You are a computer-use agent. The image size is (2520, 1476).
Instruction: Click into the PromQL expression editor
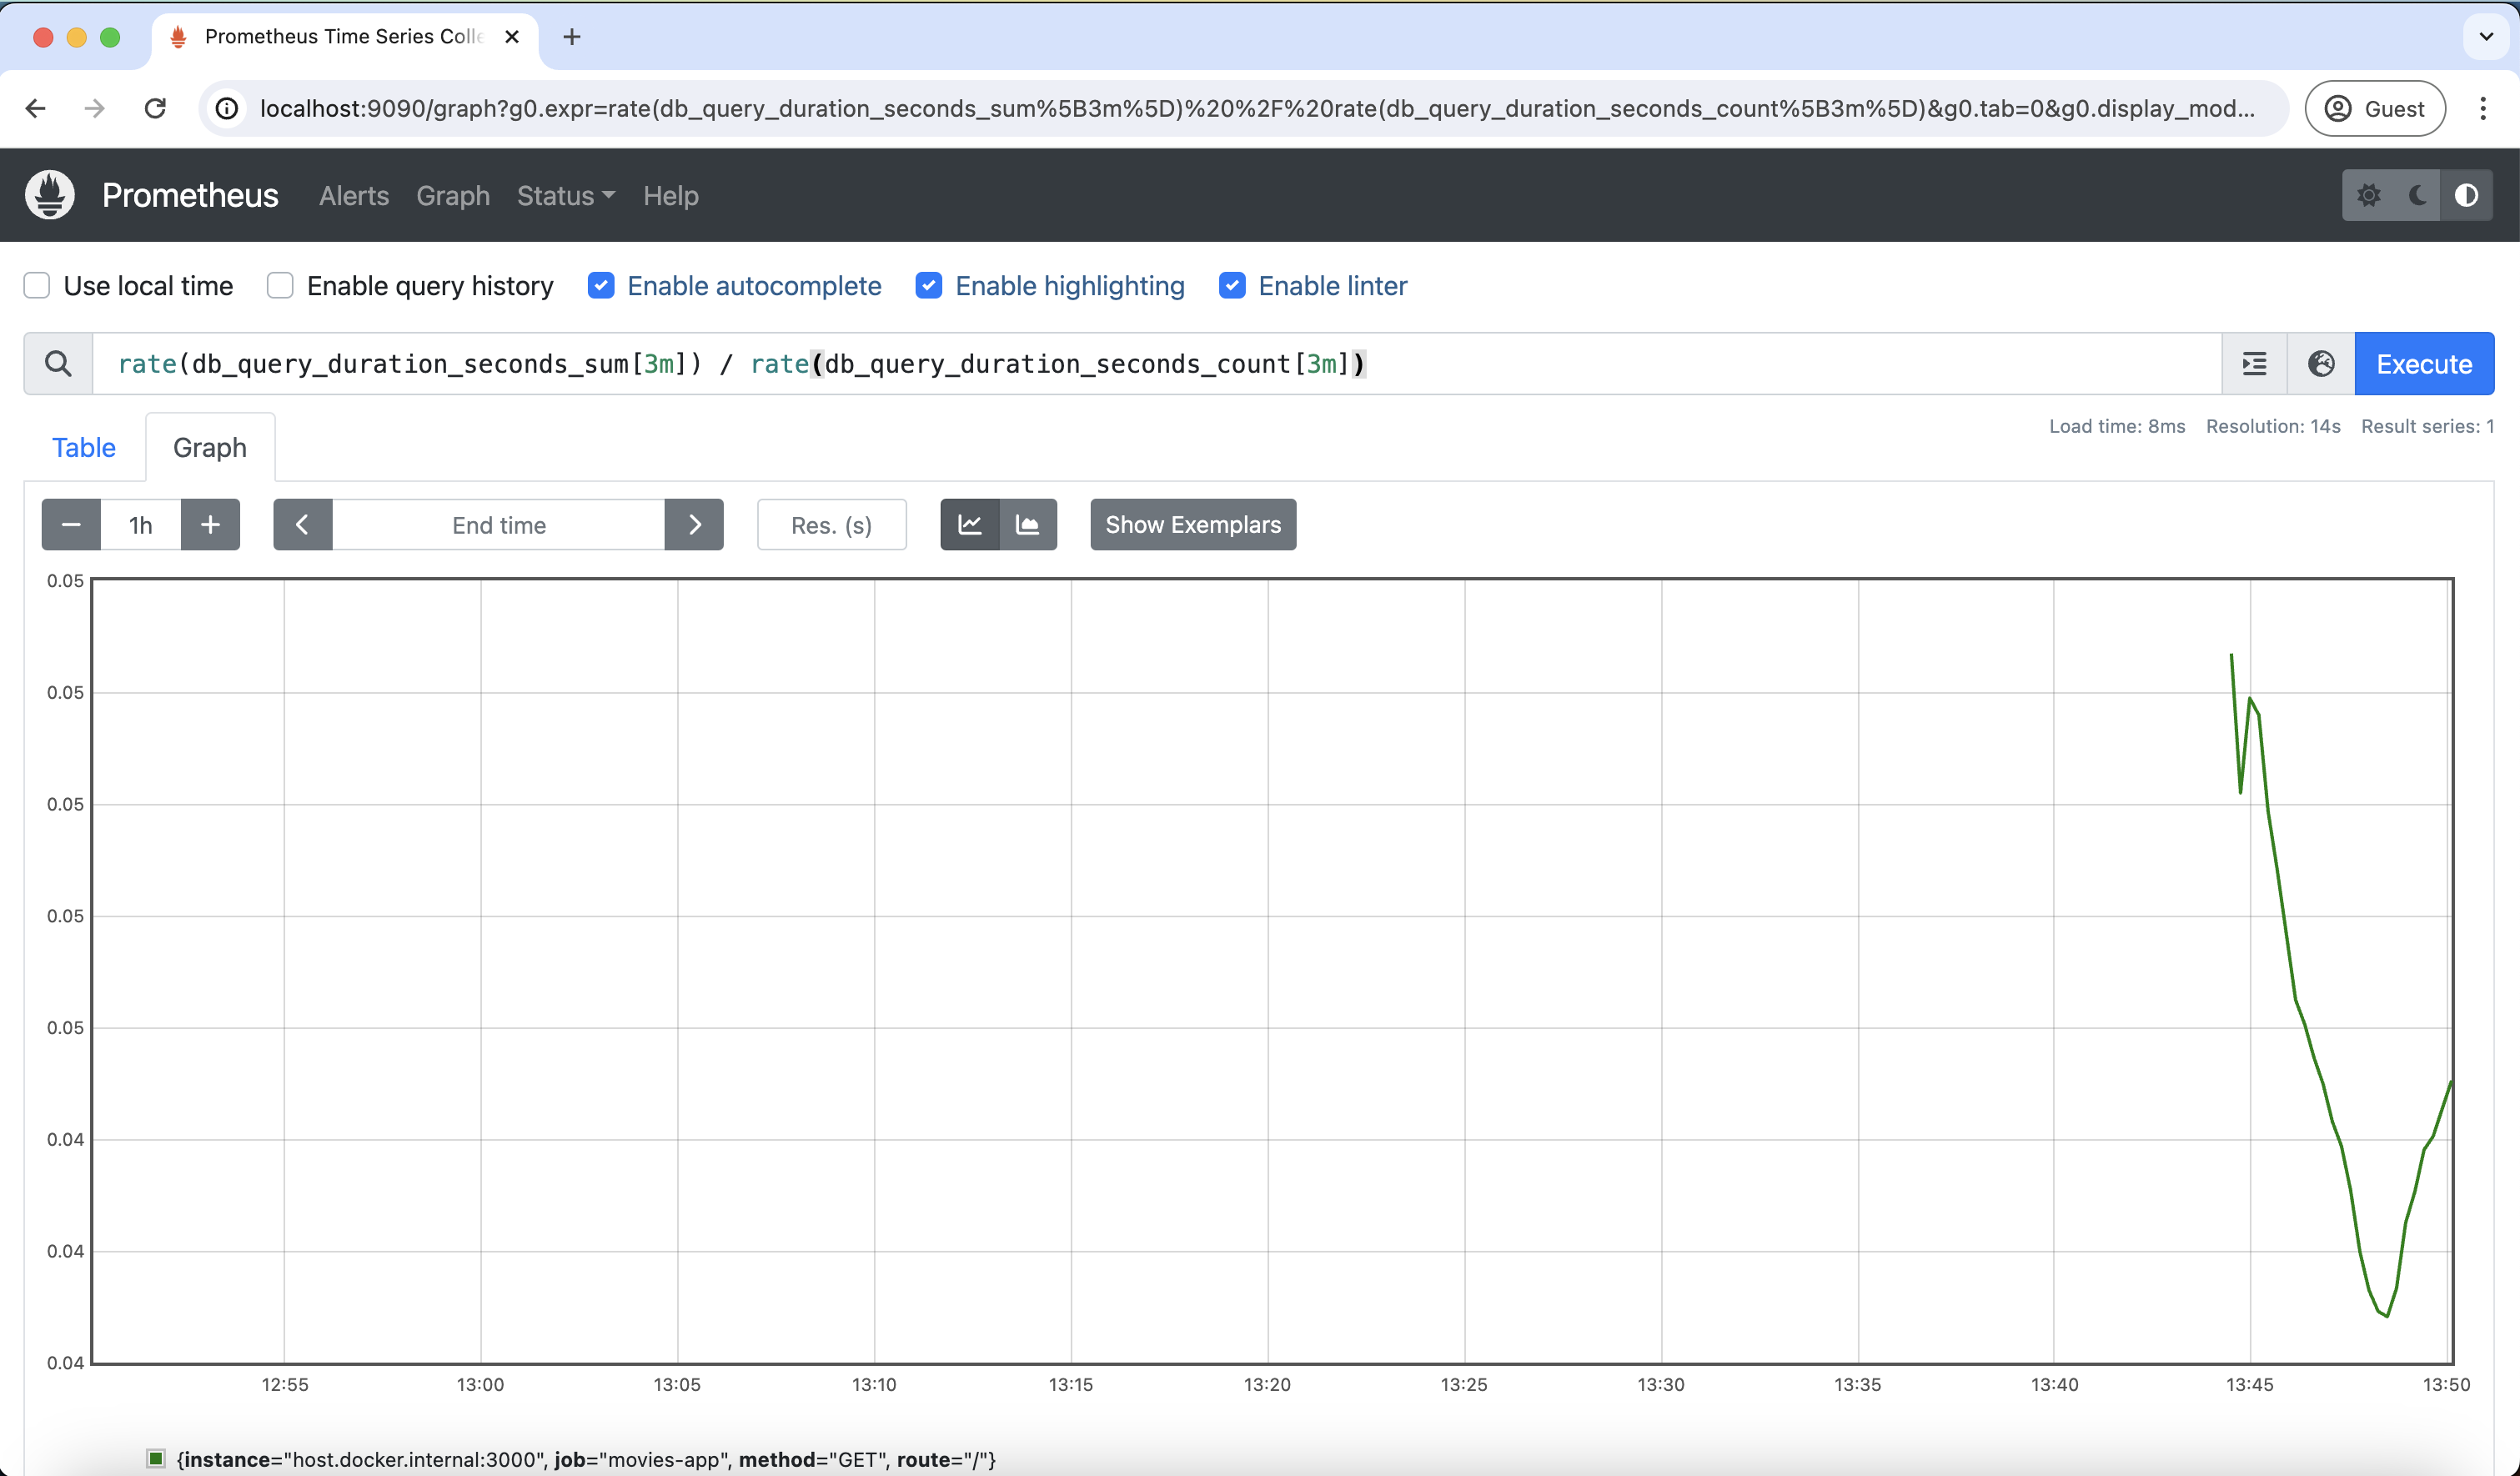pyautogui.click(x=1157, y=364)
